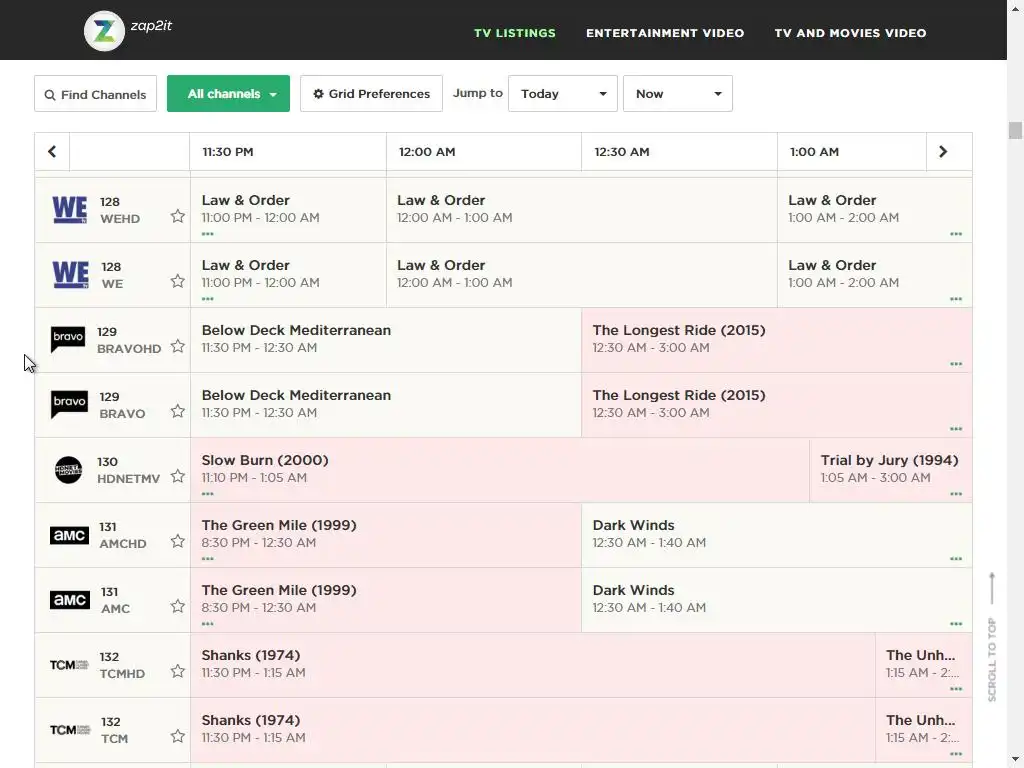Open AMC Dark Winds listing

pos(776,600)
